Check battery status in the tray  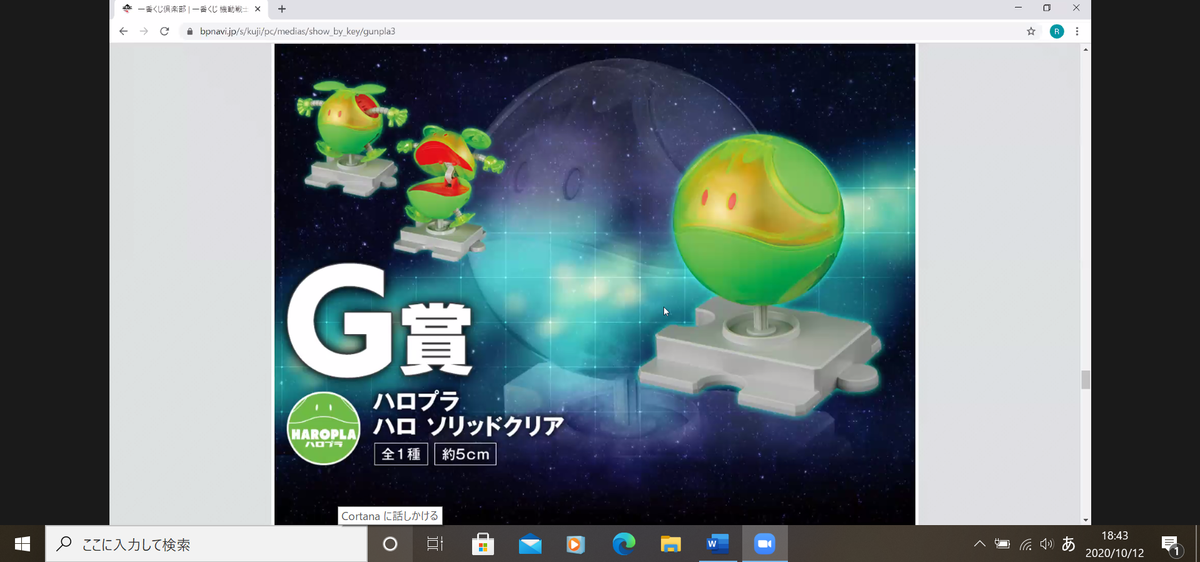[1003, 544]
